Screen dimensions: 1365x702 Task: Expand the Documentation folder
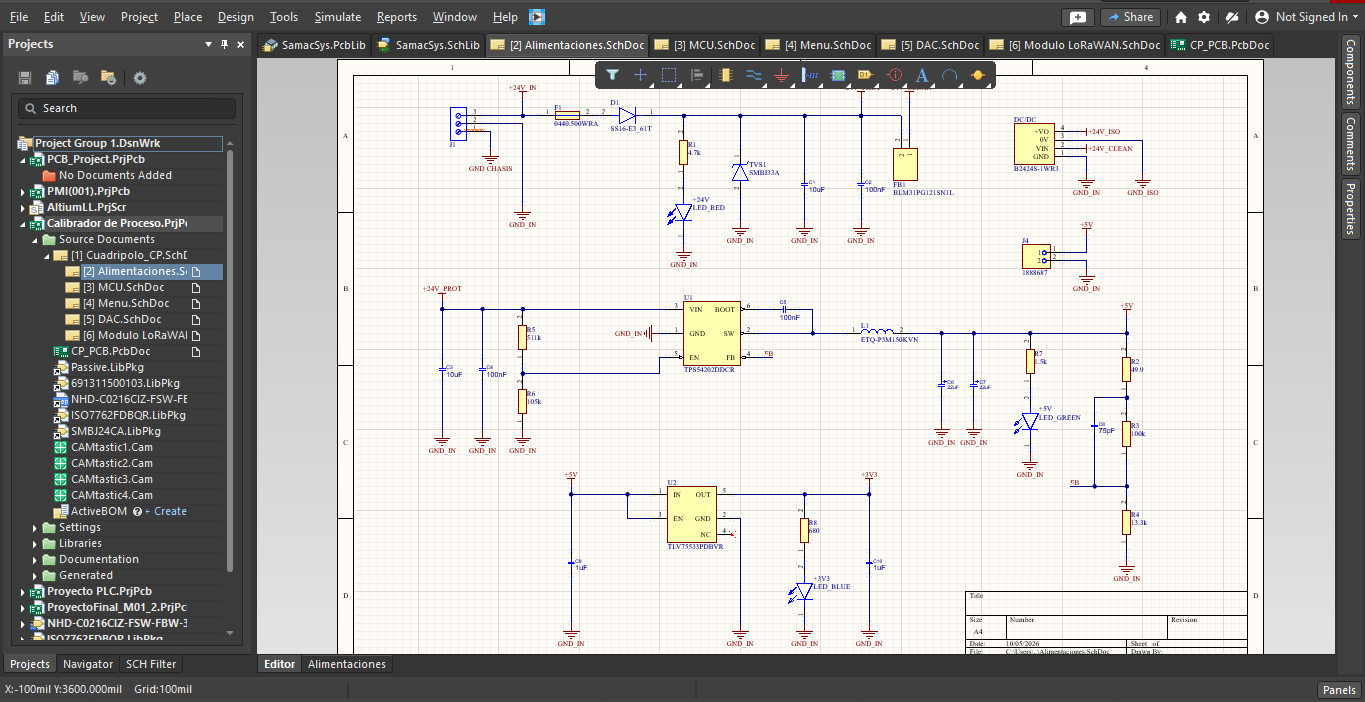point(35,559)
